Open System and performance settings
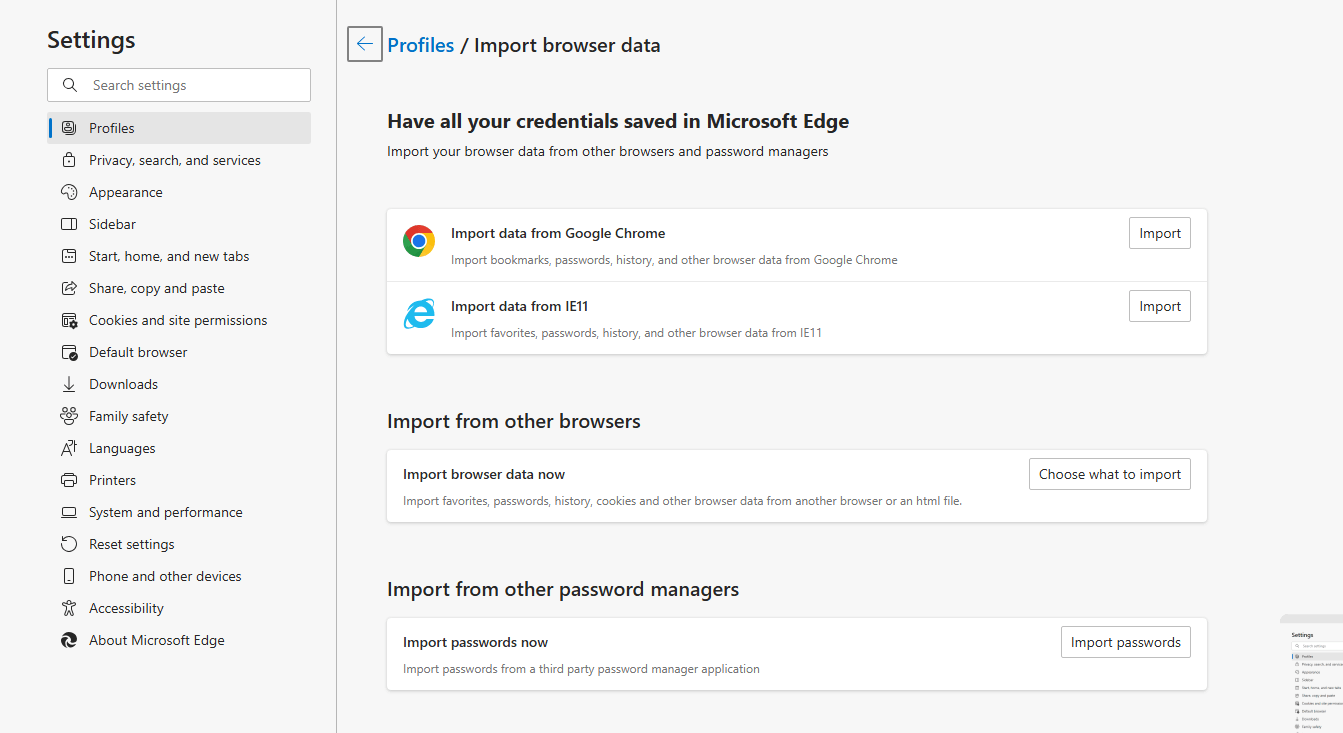This screenshot has width=1343, height=733. 166,512
